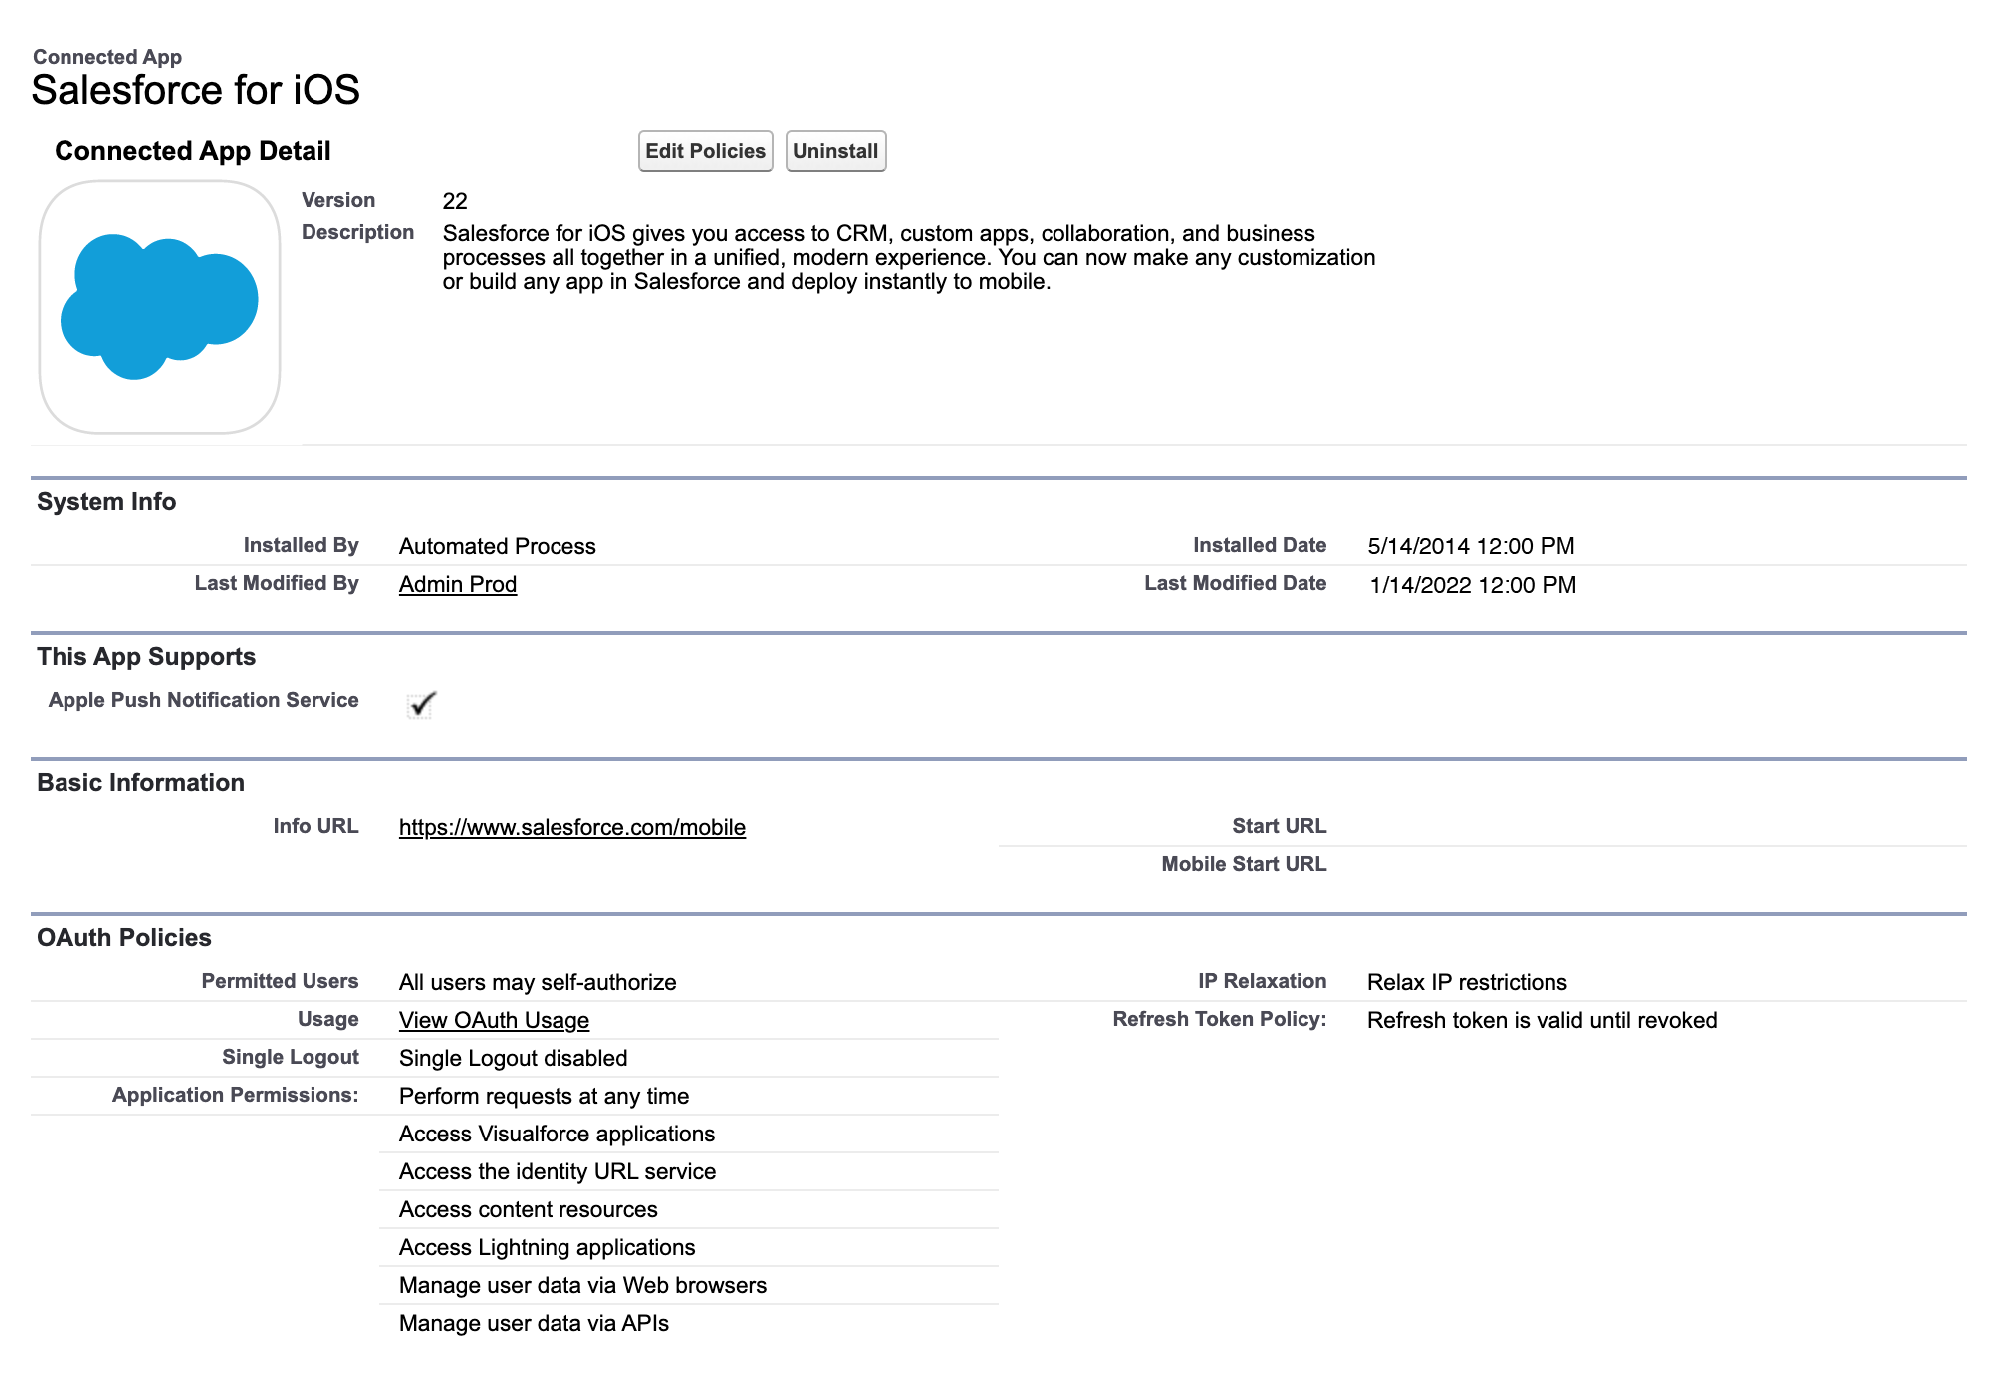Open the salesforce.com/mobile Info URL link

tap(572, 827)
